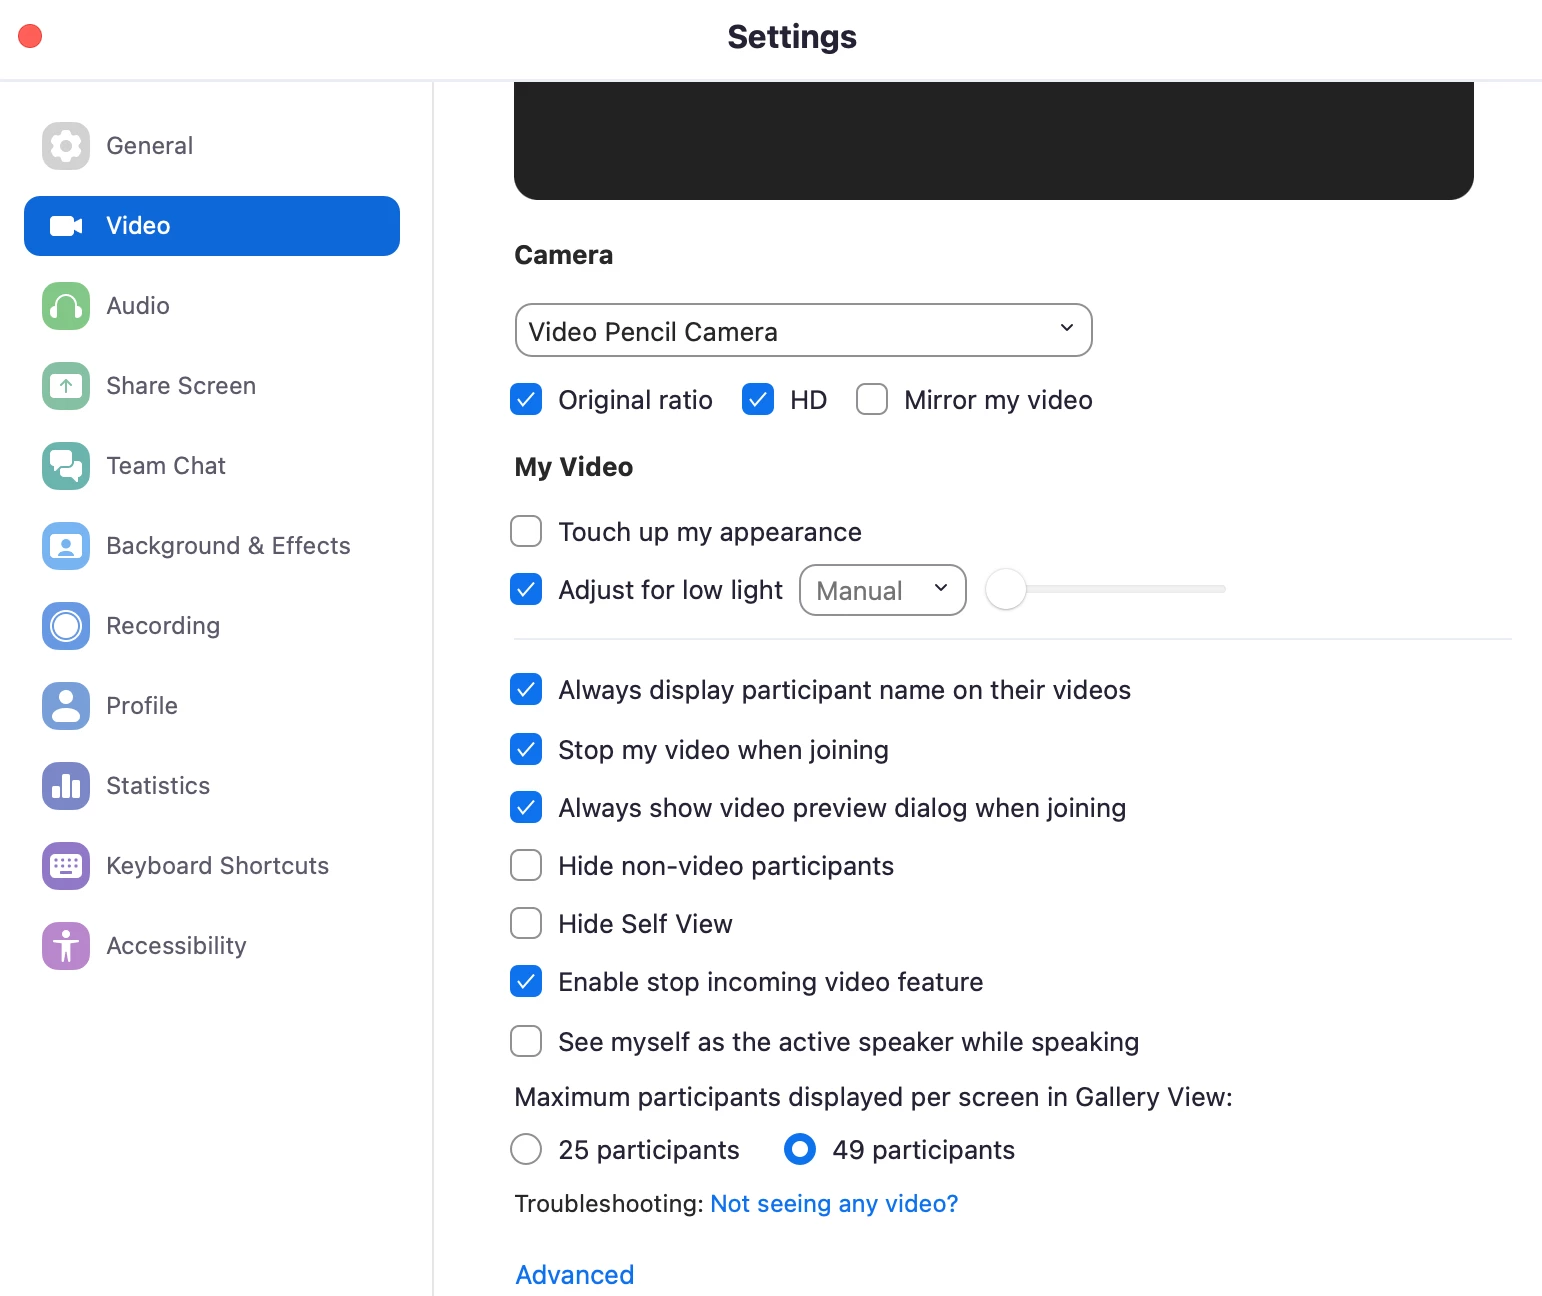
Task: Open Recording settings section
Action: coord(212,626)
